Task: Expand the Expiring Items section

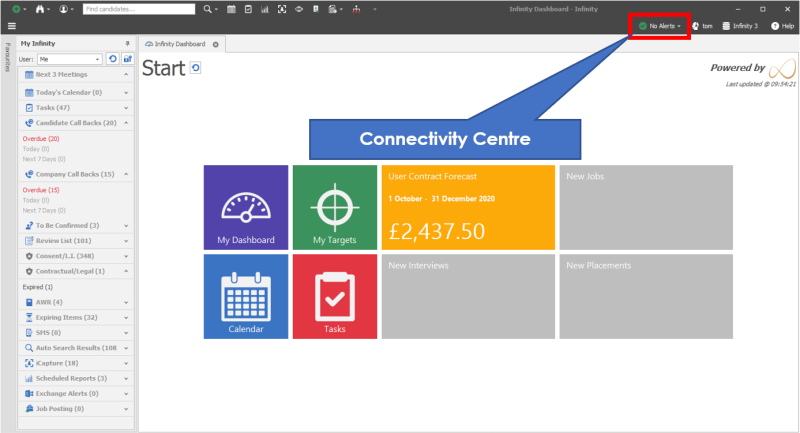Action: click(x=127, y=317)
